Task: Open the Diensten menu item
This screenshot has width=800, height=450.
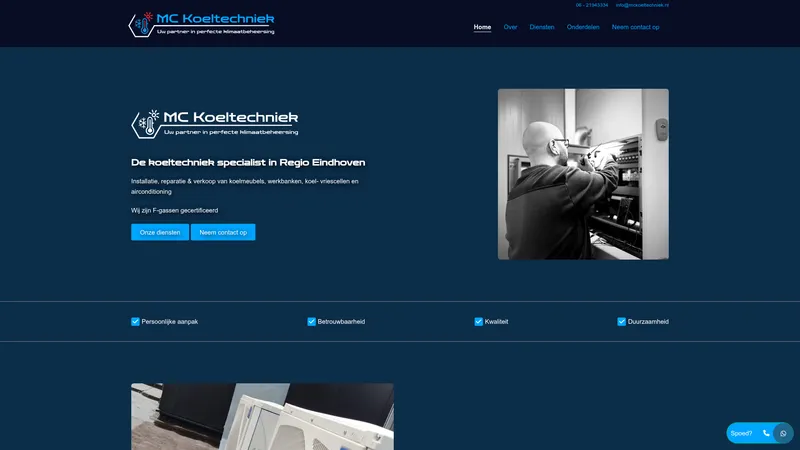Action: pyautogui.click(x=542, y=27)
